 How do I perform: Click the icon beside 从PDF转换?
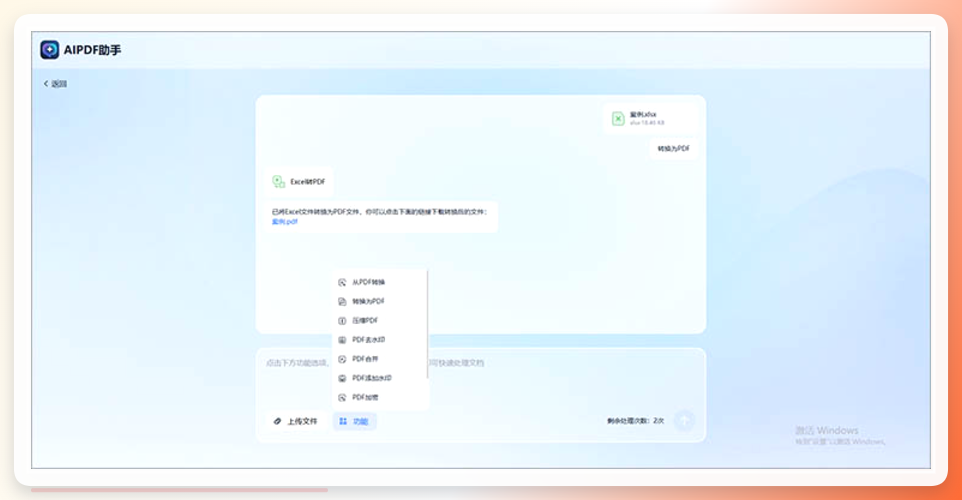(x=342, y=283)
